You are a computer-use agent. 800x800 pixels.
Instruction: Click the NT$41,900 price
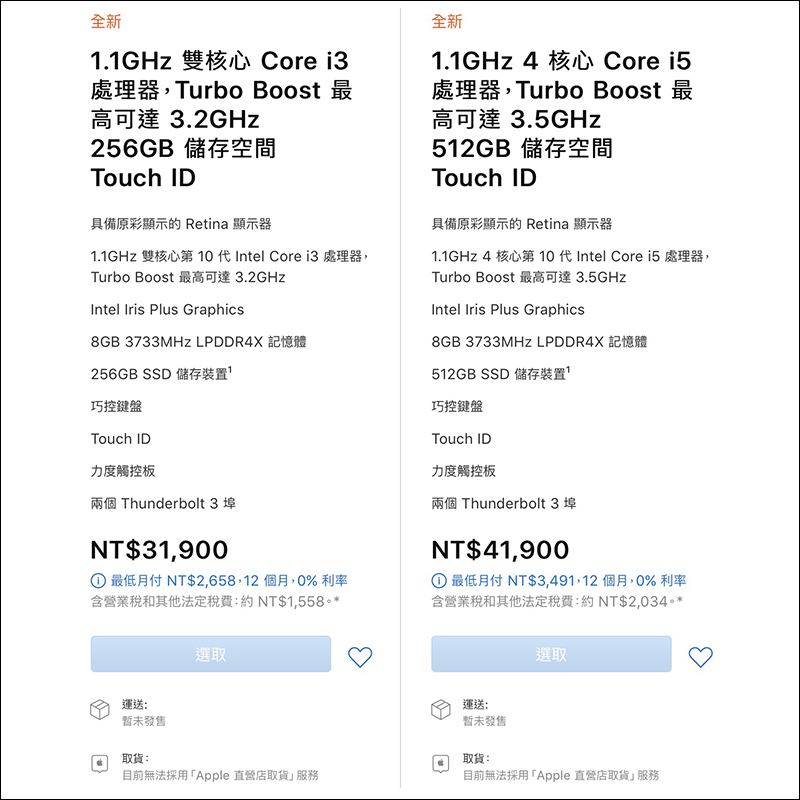pyautogui.click(x=500, y=550)
